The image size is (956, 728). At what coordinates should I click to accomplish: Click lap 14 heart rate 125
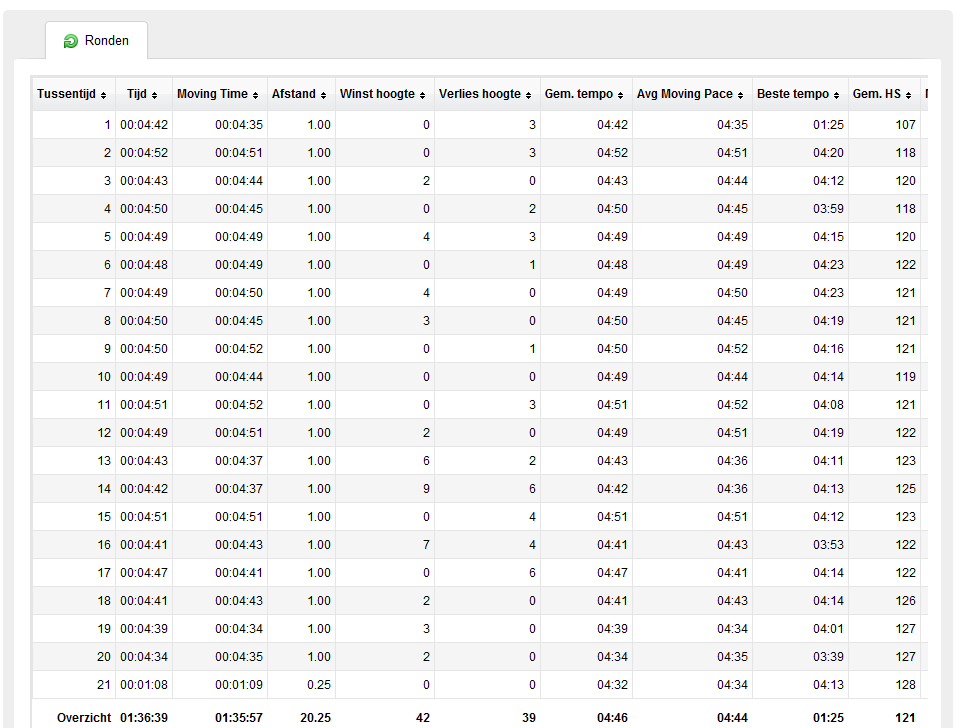[905, 490]
